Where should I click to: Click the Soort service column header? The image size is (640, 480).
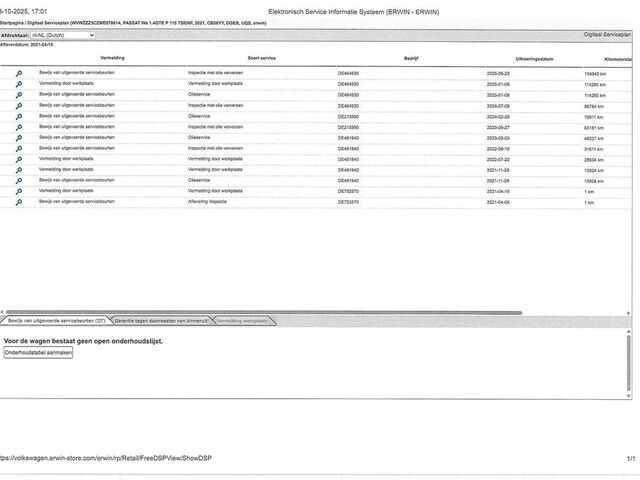pyautogui.click(x=262, y=59)
